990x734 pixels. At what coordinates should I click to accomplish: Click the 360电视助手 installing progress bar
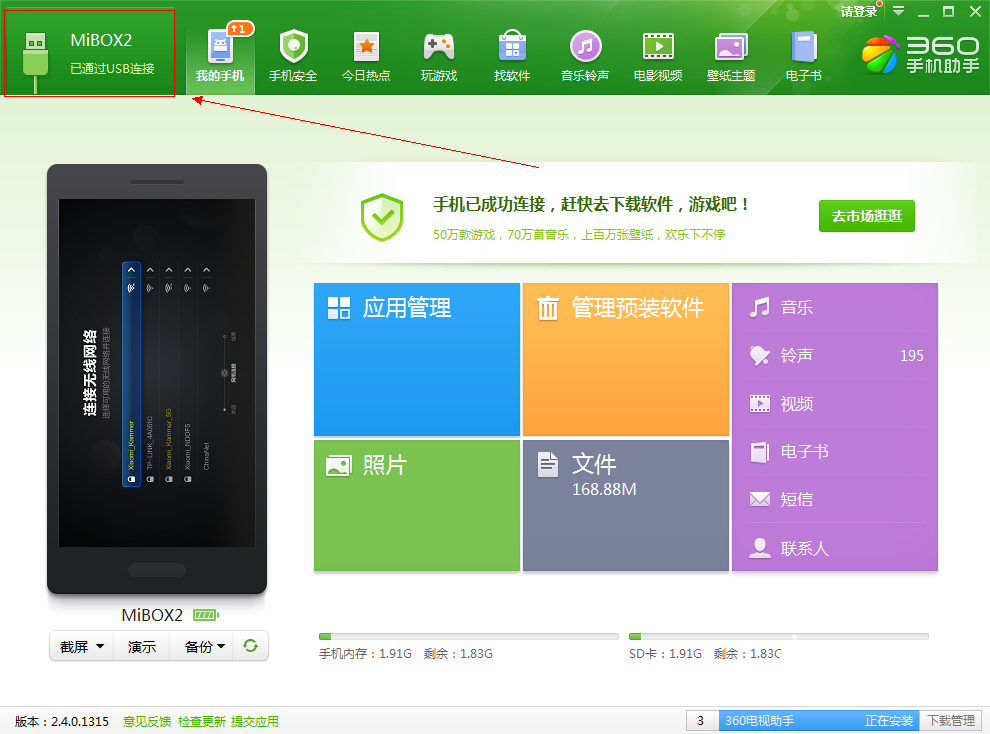click(x=819, y=721)
